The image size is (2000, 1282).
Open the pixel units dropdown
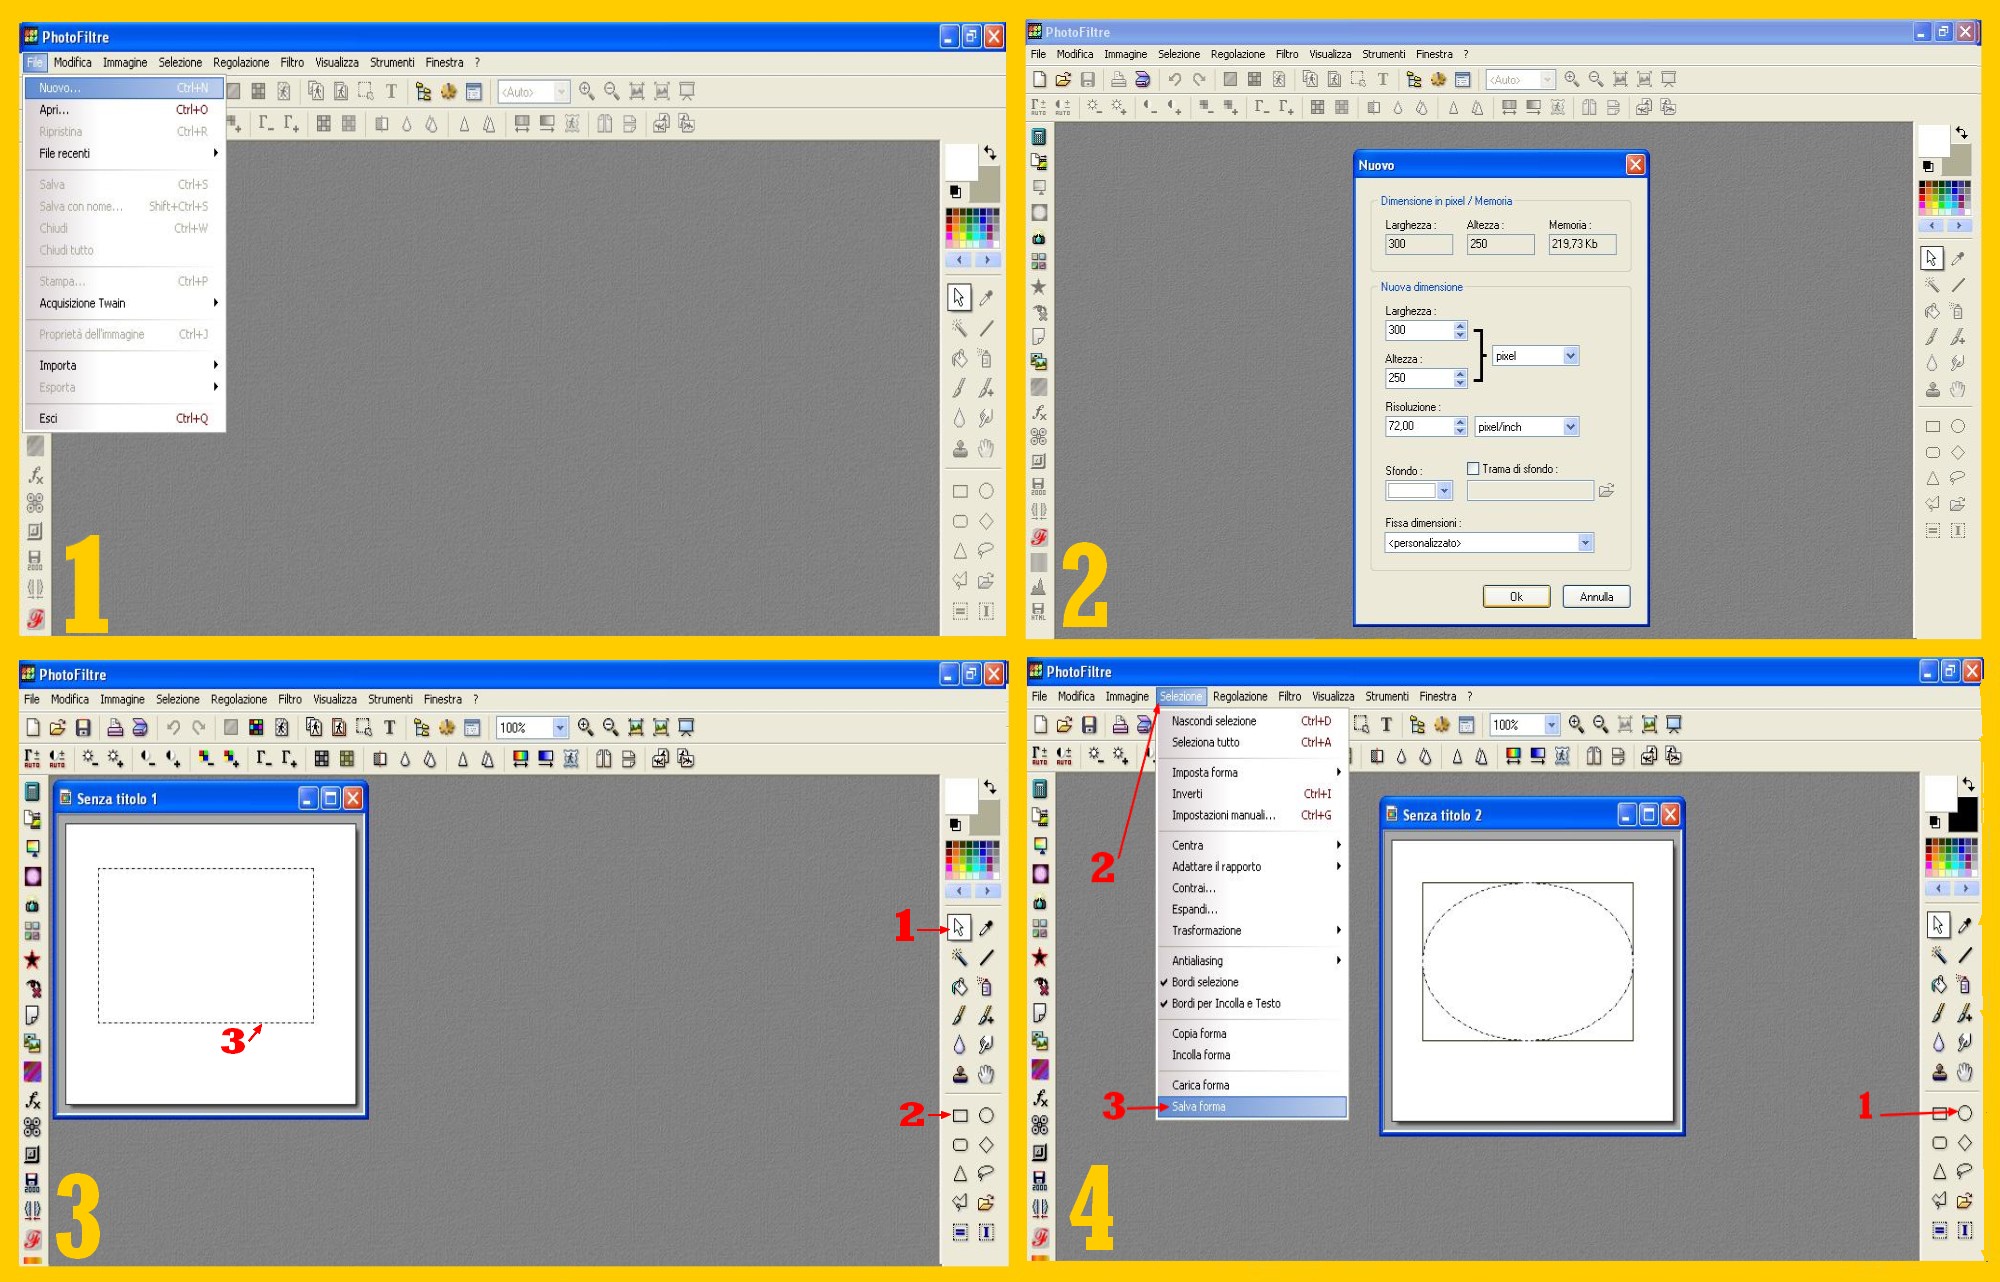point(1570,356)
